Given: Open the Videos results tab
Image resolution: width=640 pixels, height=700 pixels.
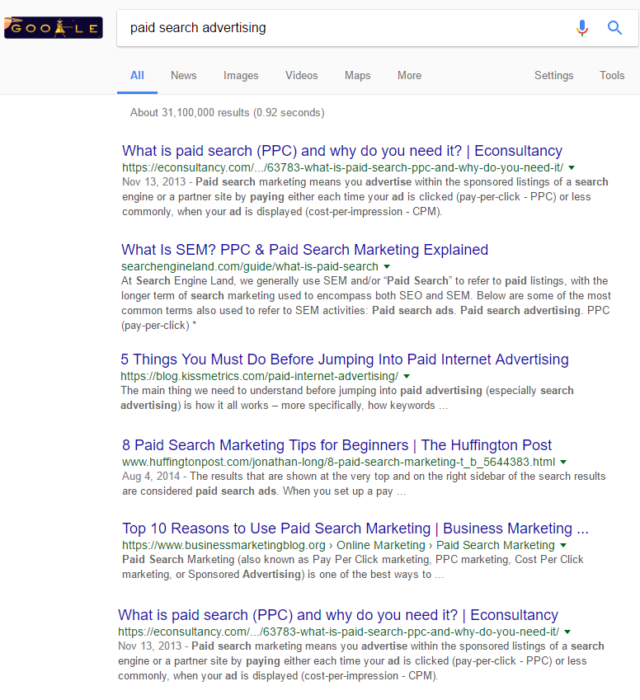Looking at the screenshot, I should point(301,75).
